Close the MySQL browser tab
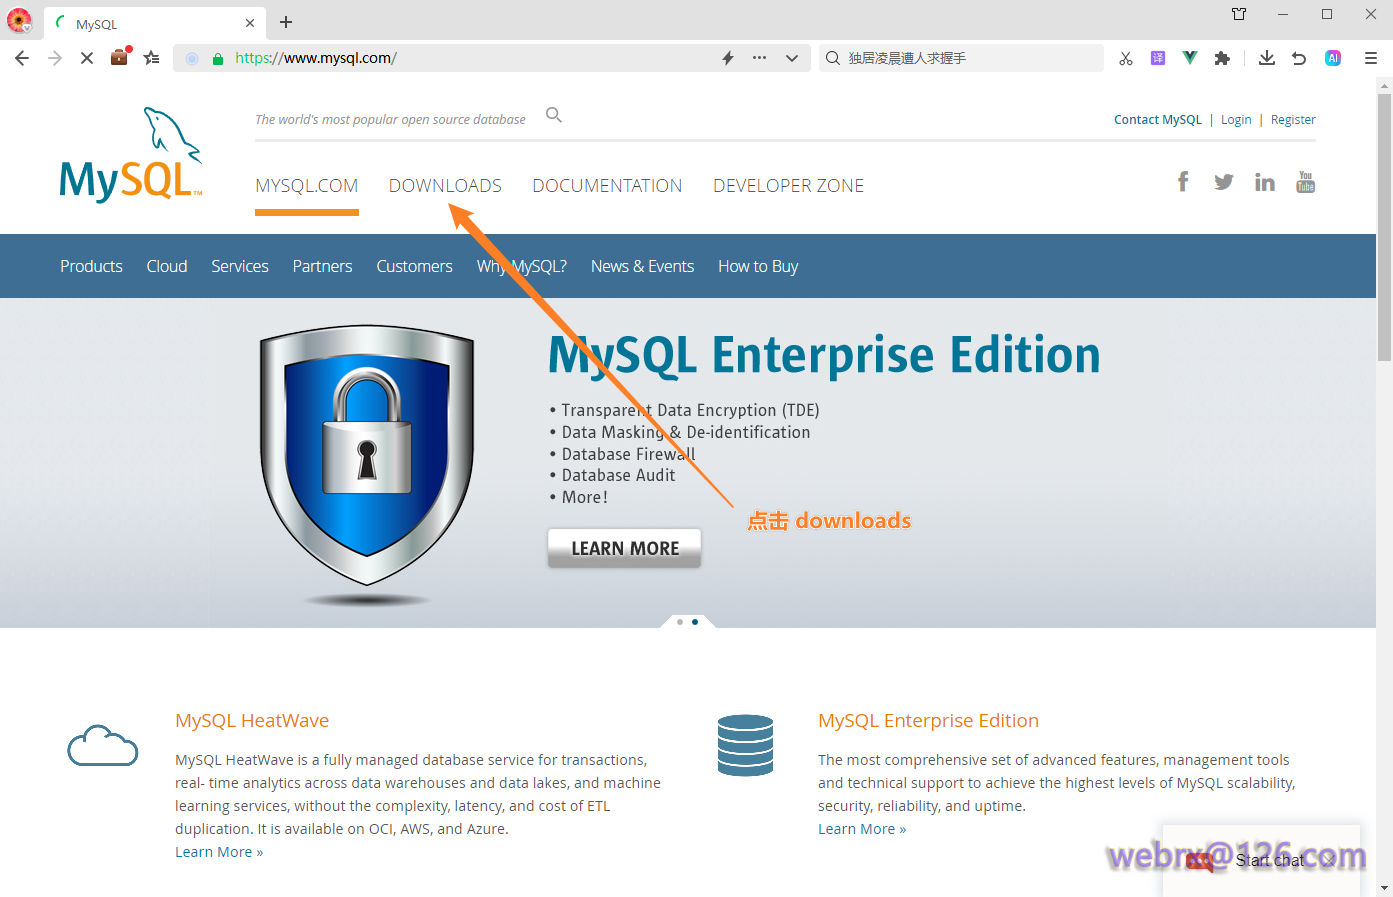1393x897 pixels. 250,23
